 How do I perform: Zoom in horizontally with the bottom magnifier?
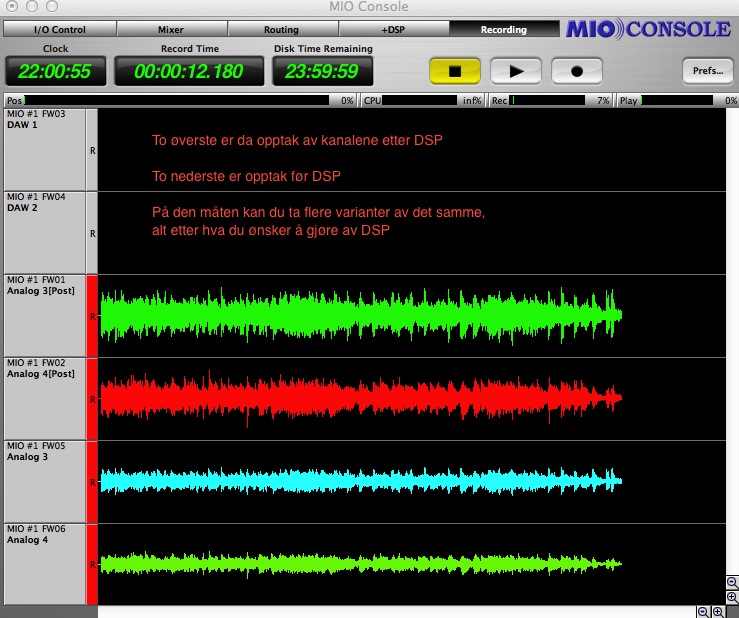click(x=718, y=612)
